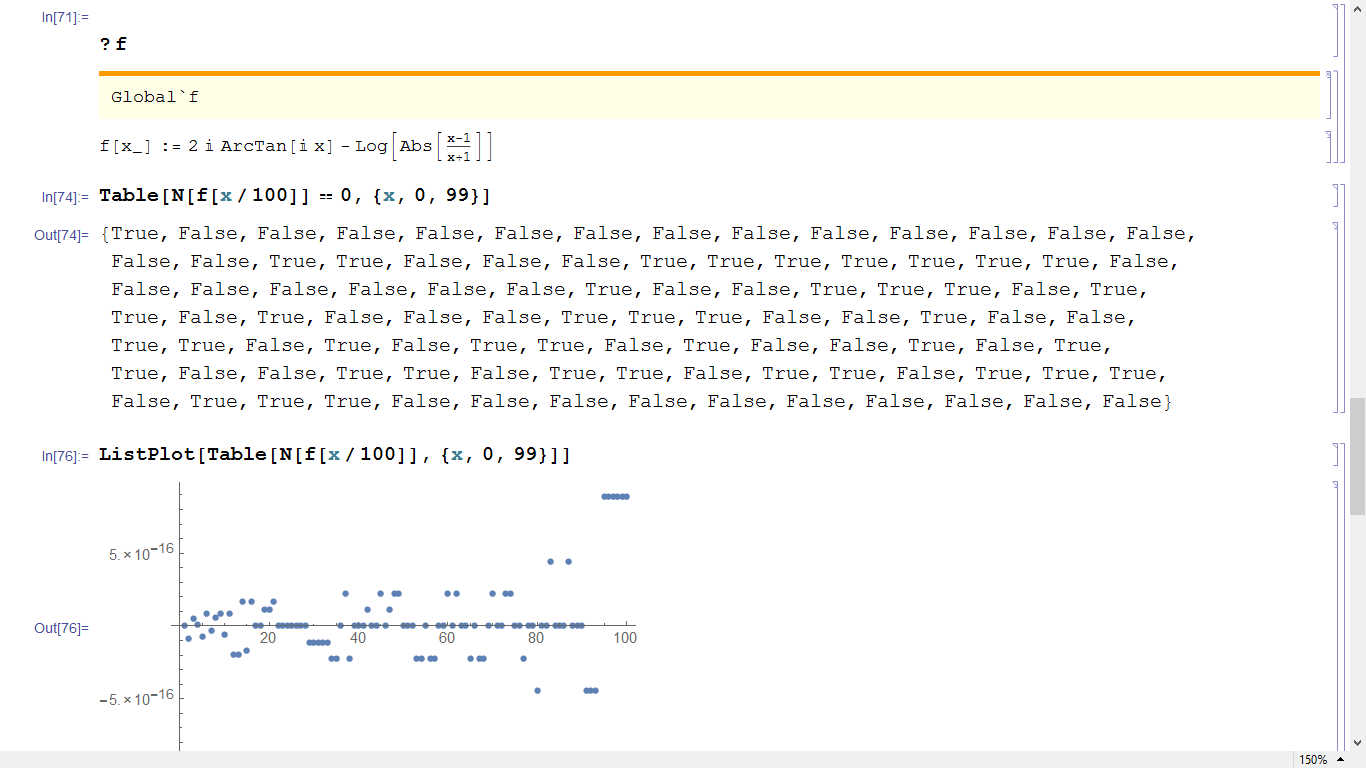Select the cell bracket of Out[76] plot

[x=1338, y=615]
